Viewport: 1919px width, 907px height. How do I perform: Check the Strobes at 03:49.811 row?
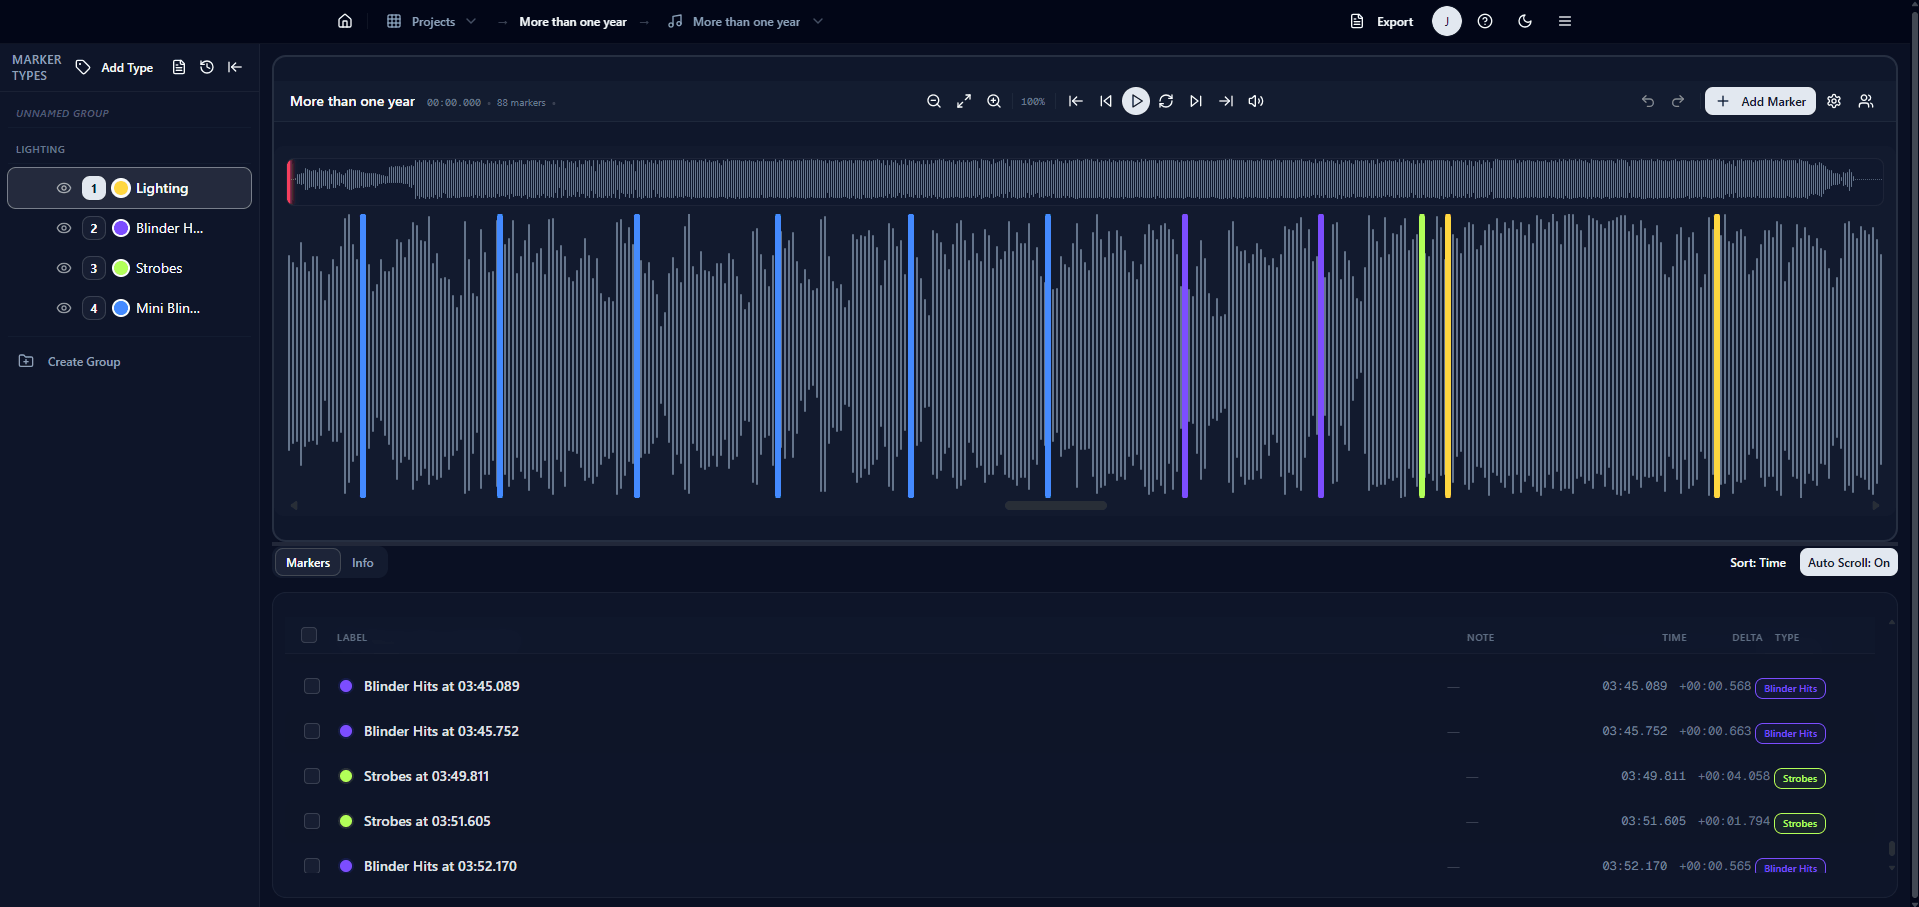point(312,776)
